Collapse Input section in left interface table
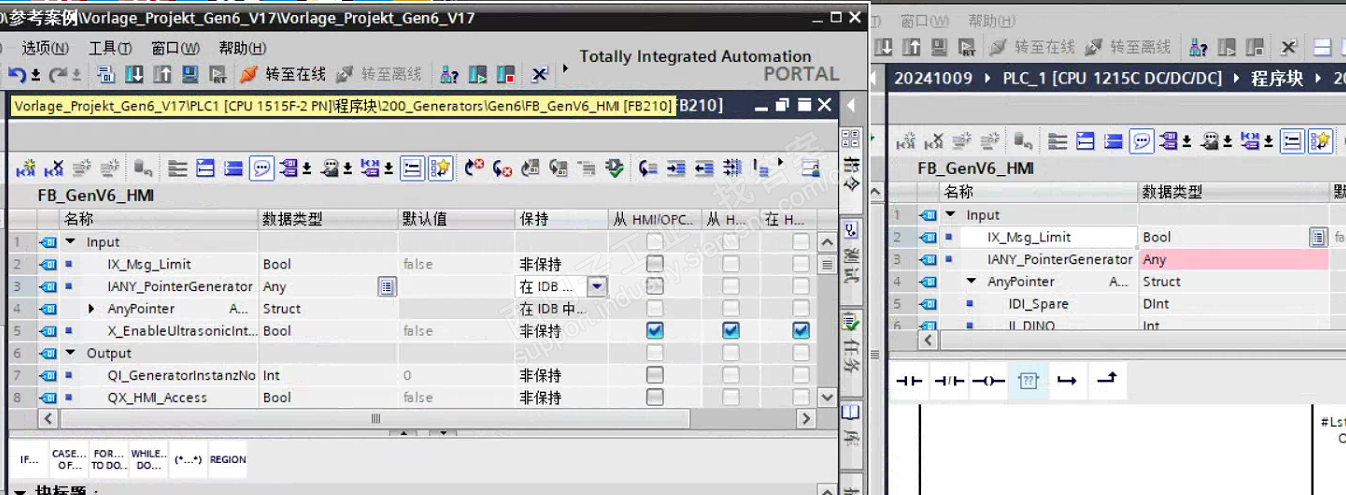This screenshot has height=495, width=1346. 71,242
